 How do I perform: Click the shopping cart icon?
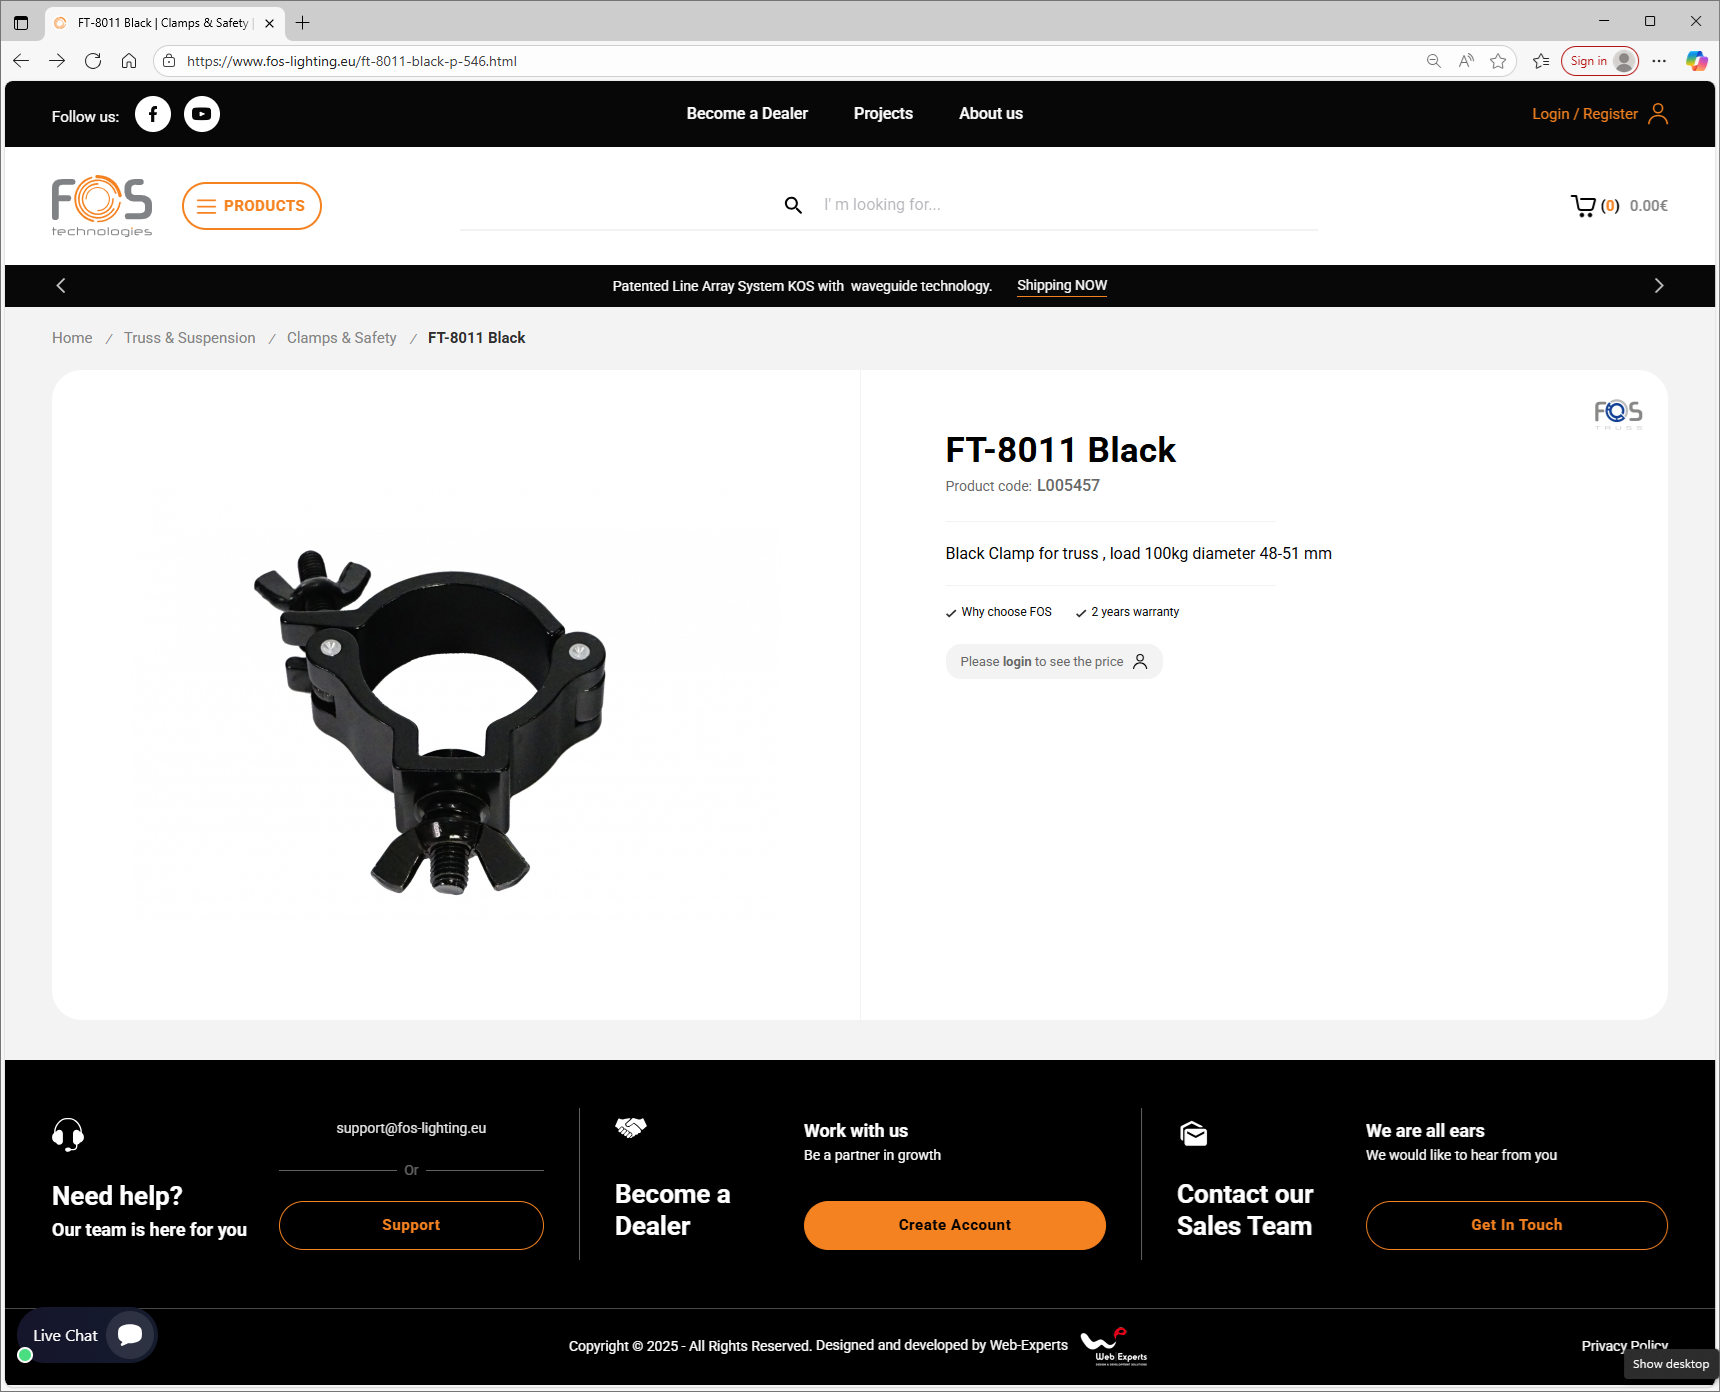tap(1583, 206)
